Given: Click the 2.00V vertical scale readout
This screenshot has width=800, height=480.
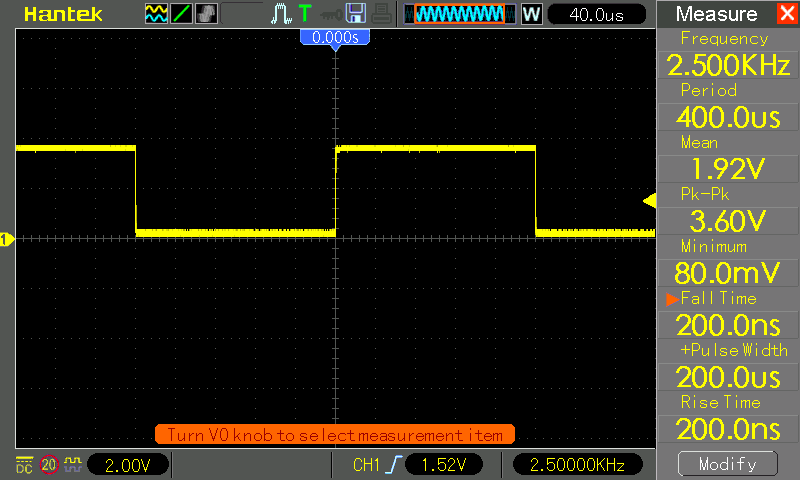Looking at the screenshot, I should tap(128, 465).
